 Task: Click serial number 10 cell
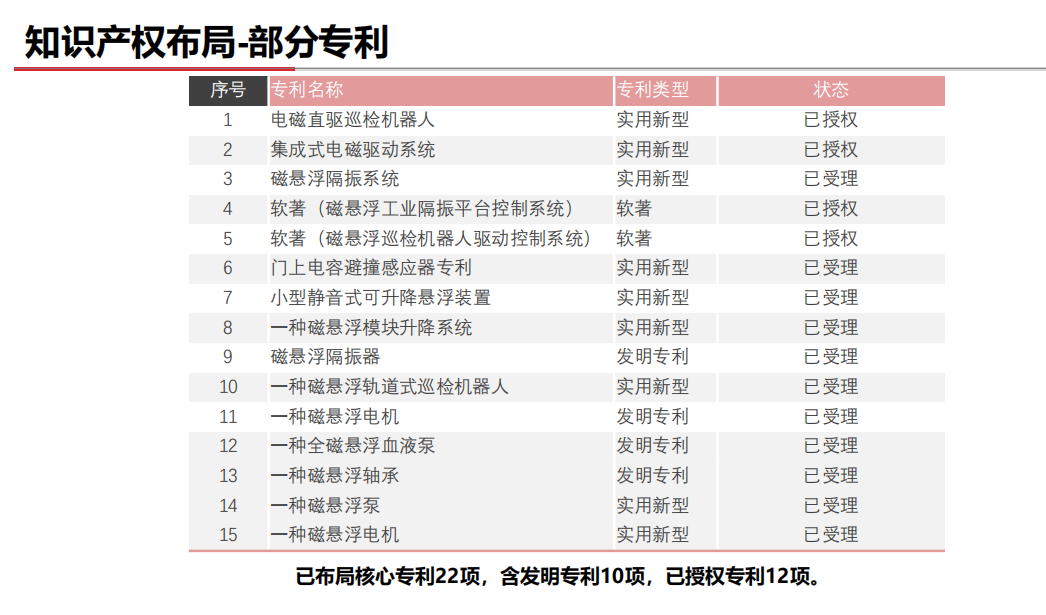tap(228, 387)
